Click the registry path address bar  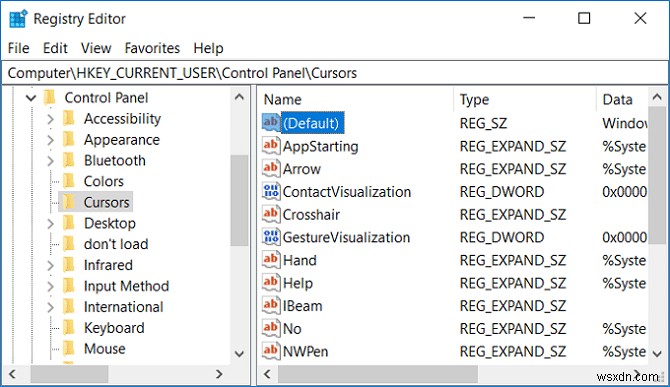[x=335, y=73]
